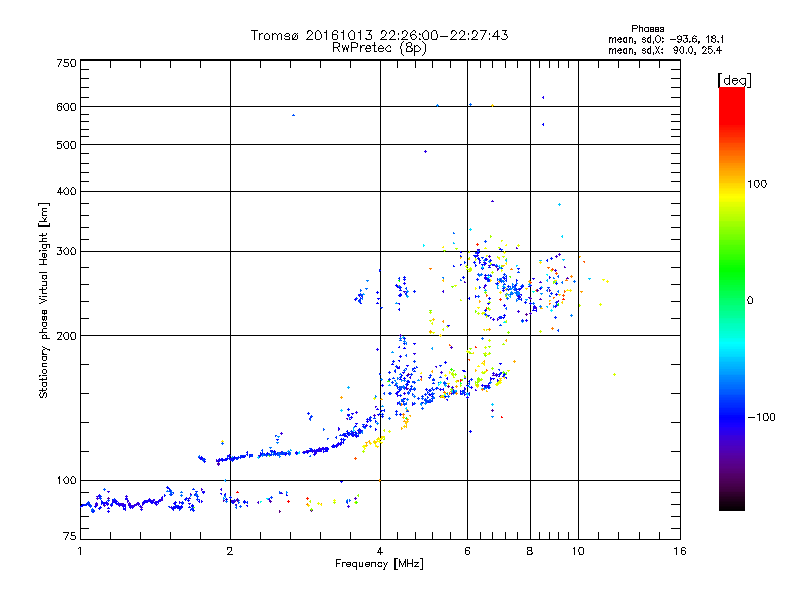Click the x-axis tick label '1'
This screenshot has height=600, width=800.
tap(80, 551)
